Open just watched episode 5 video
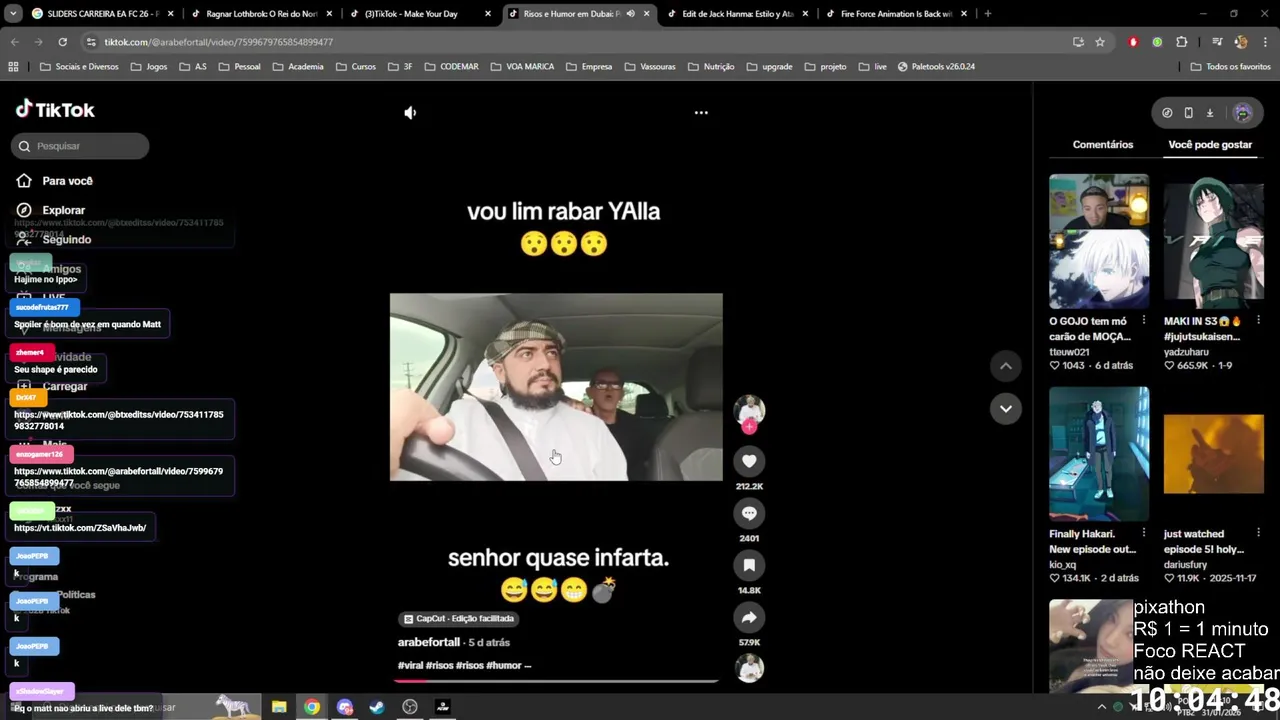1280x720 pixels. tap(1214, 454)
